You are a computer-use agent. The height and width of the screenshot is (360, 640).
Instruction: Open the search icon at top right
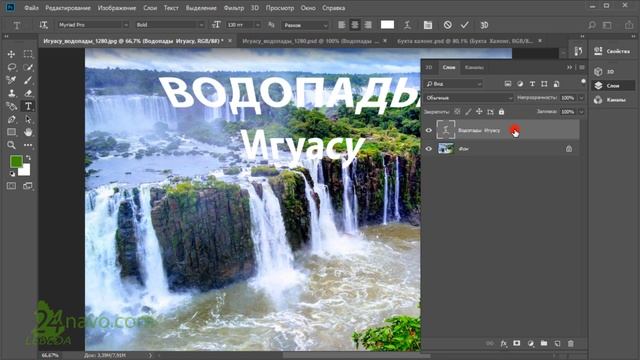[591, 25]
